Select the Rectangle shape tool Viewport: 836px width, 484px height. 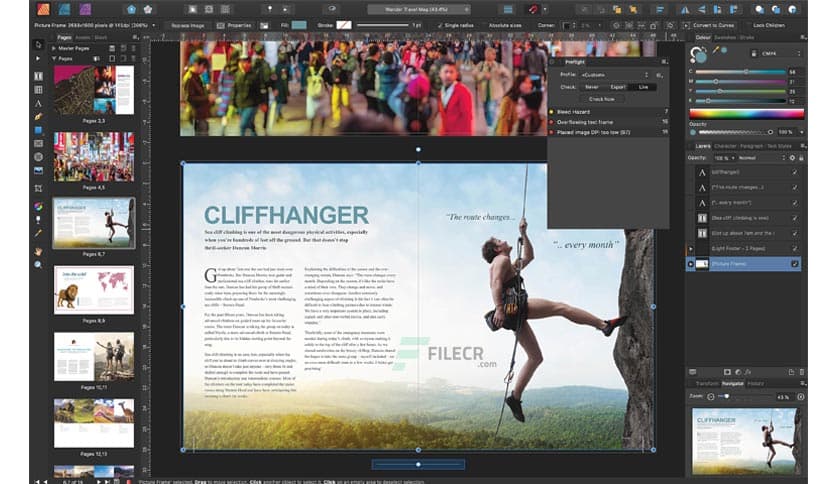[x=38, y=130]
